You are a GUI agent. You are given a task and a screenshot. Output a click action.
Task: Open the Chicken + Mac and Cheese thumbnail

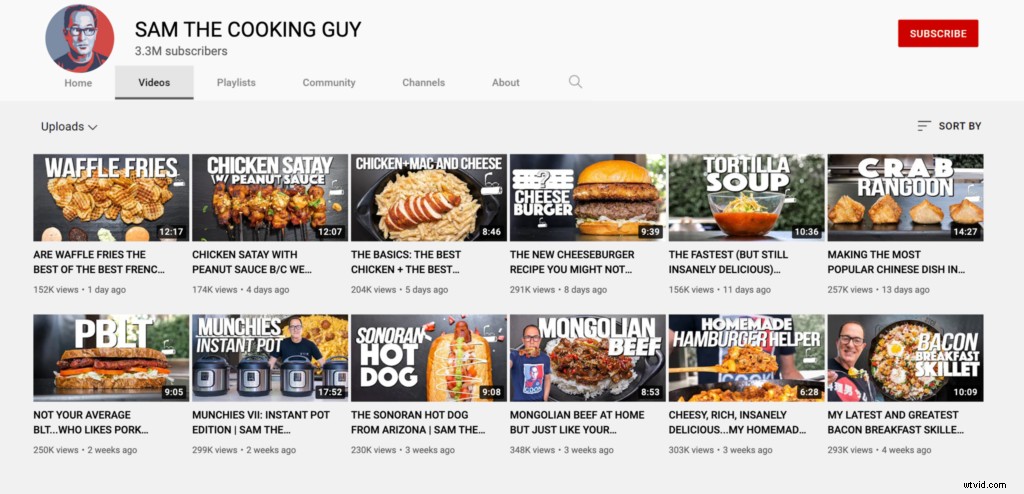click(x=428, y=198)
